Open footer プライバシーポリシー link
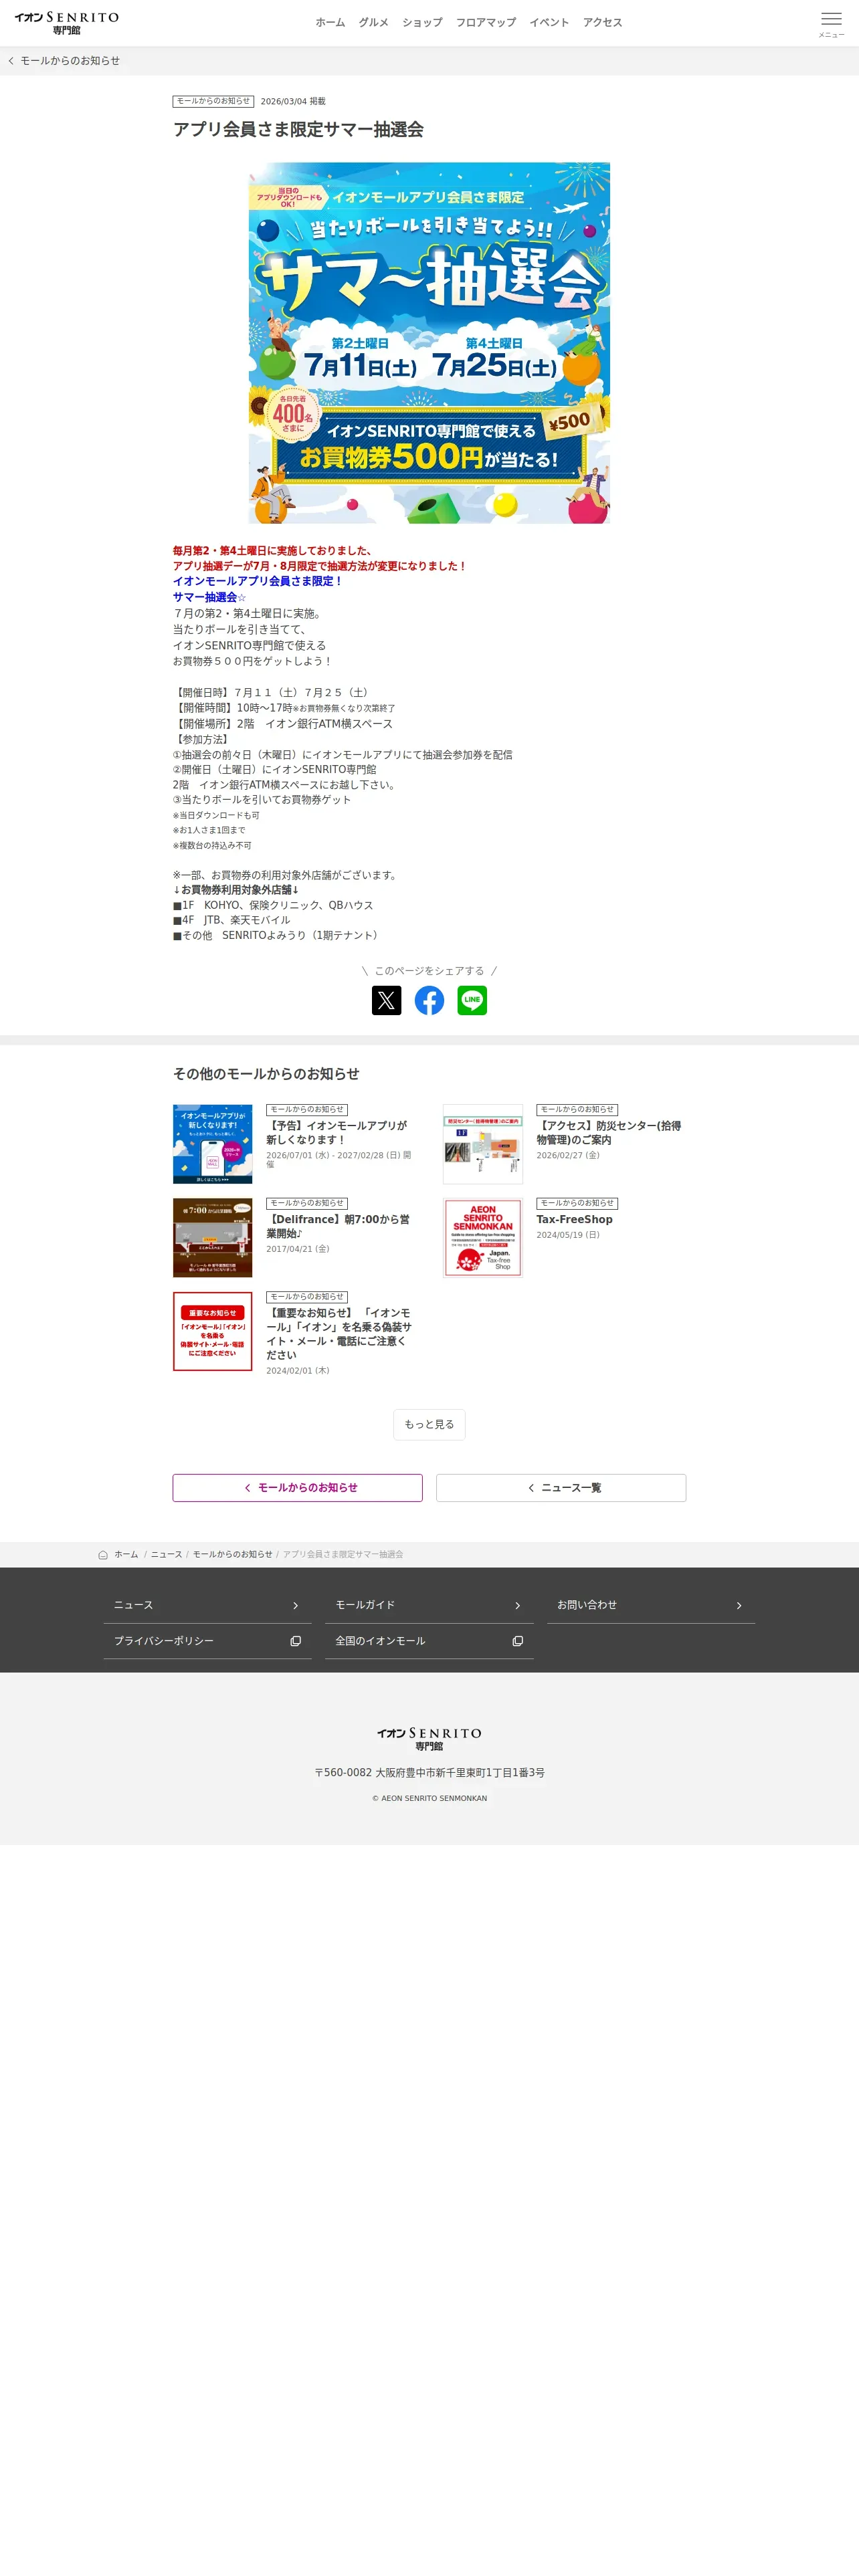 (x=207, y=1641)
